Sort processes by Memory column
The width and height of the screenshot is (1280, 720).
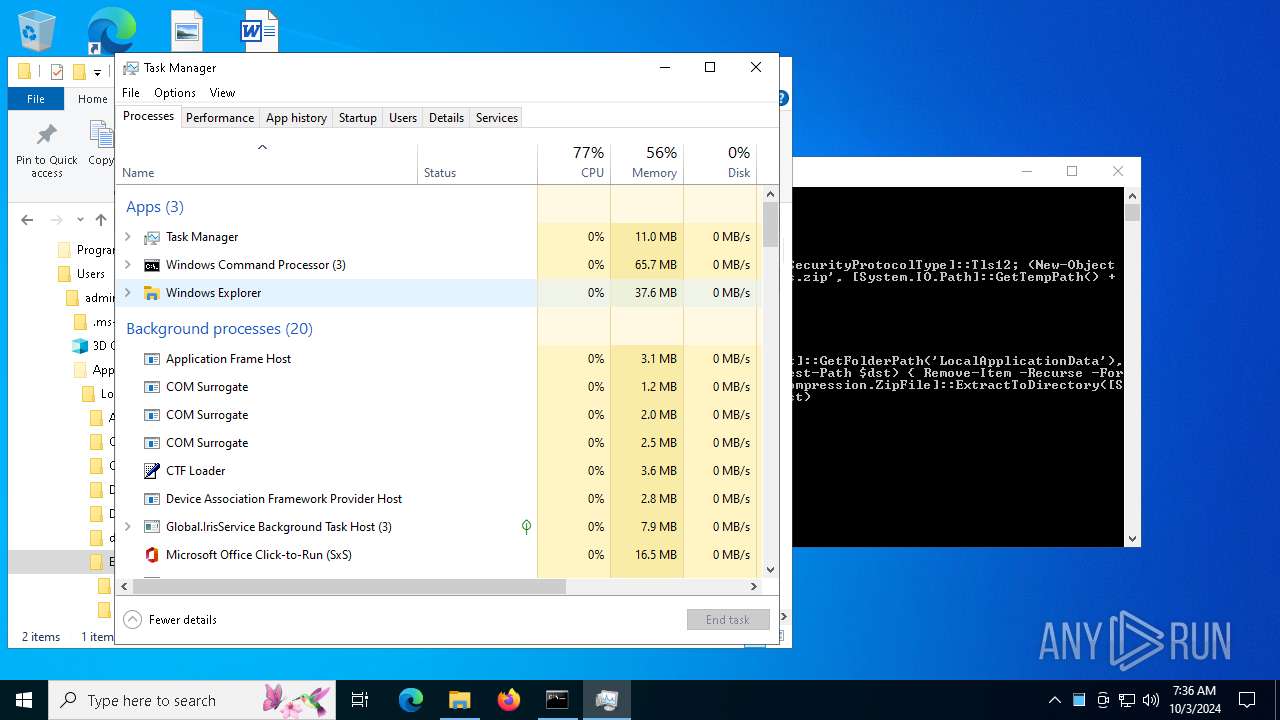647,163
